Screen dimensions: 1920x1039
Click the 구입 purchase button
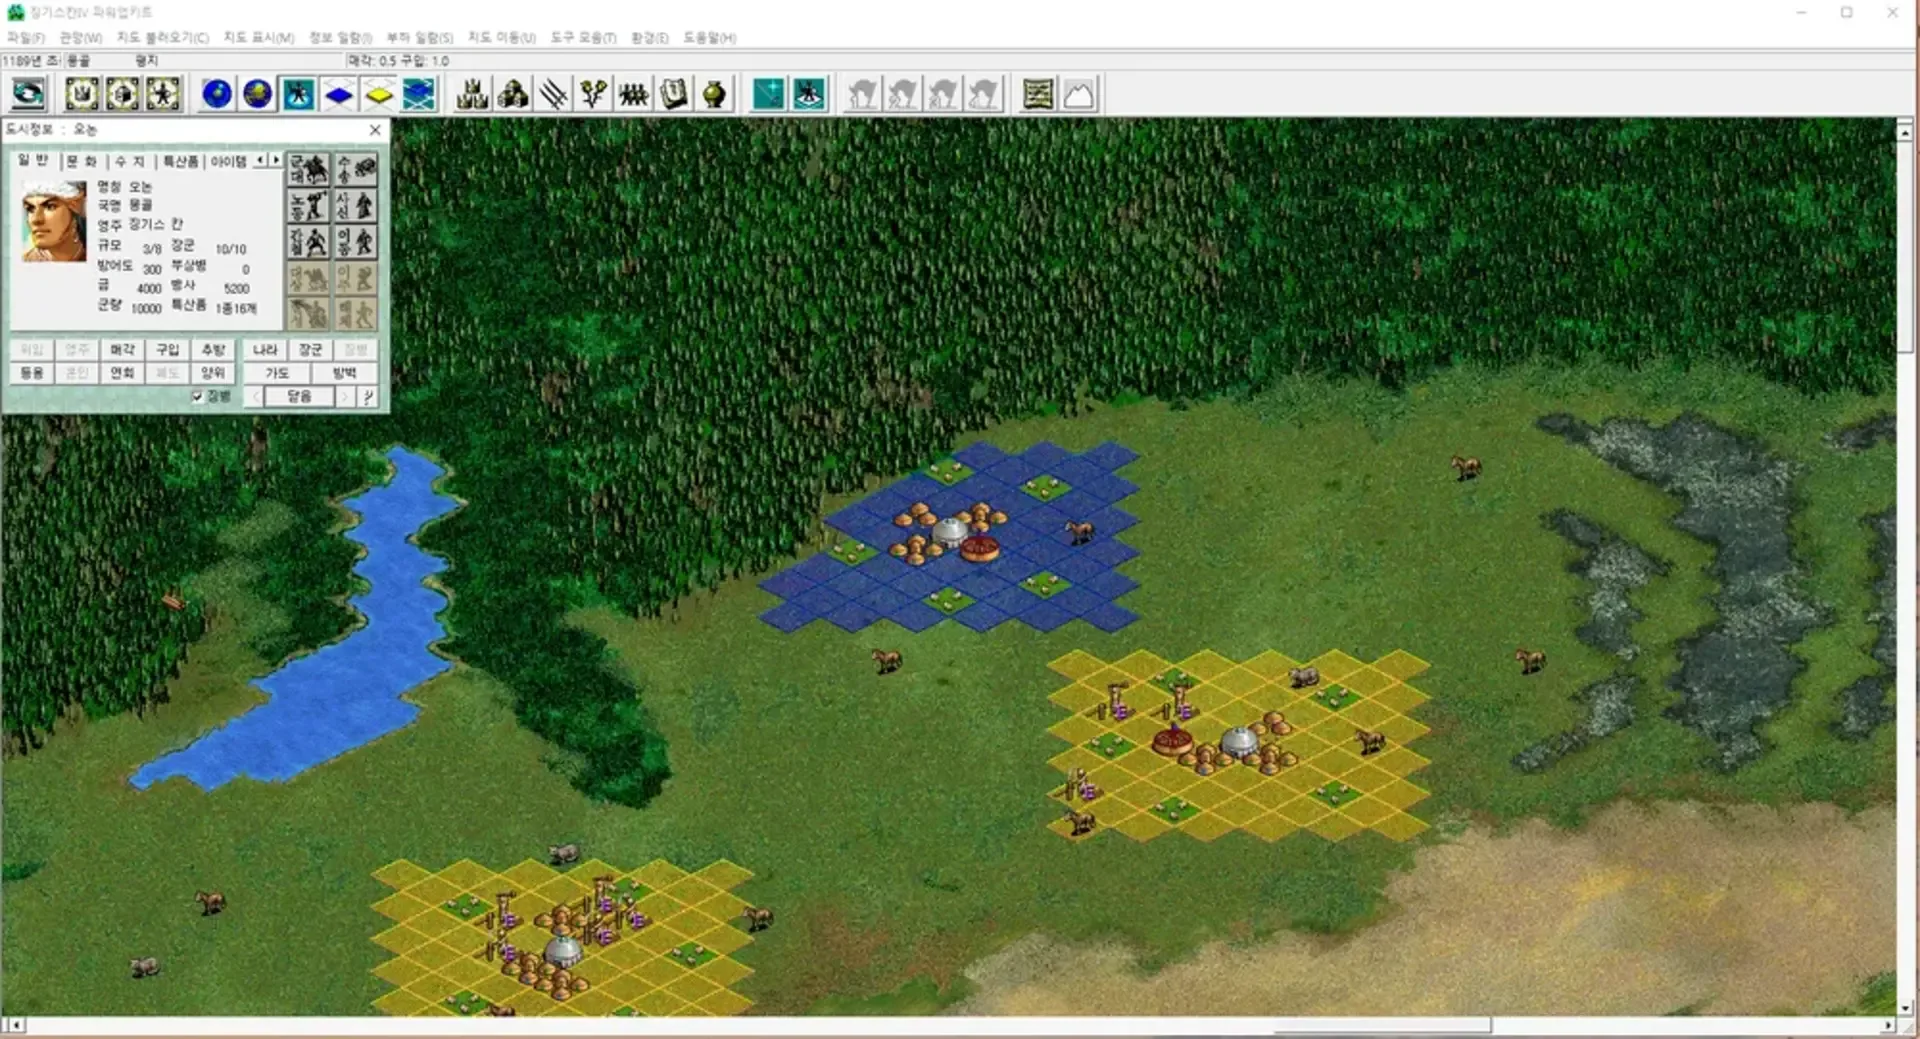pyautogui.click(x=167, y=349)
